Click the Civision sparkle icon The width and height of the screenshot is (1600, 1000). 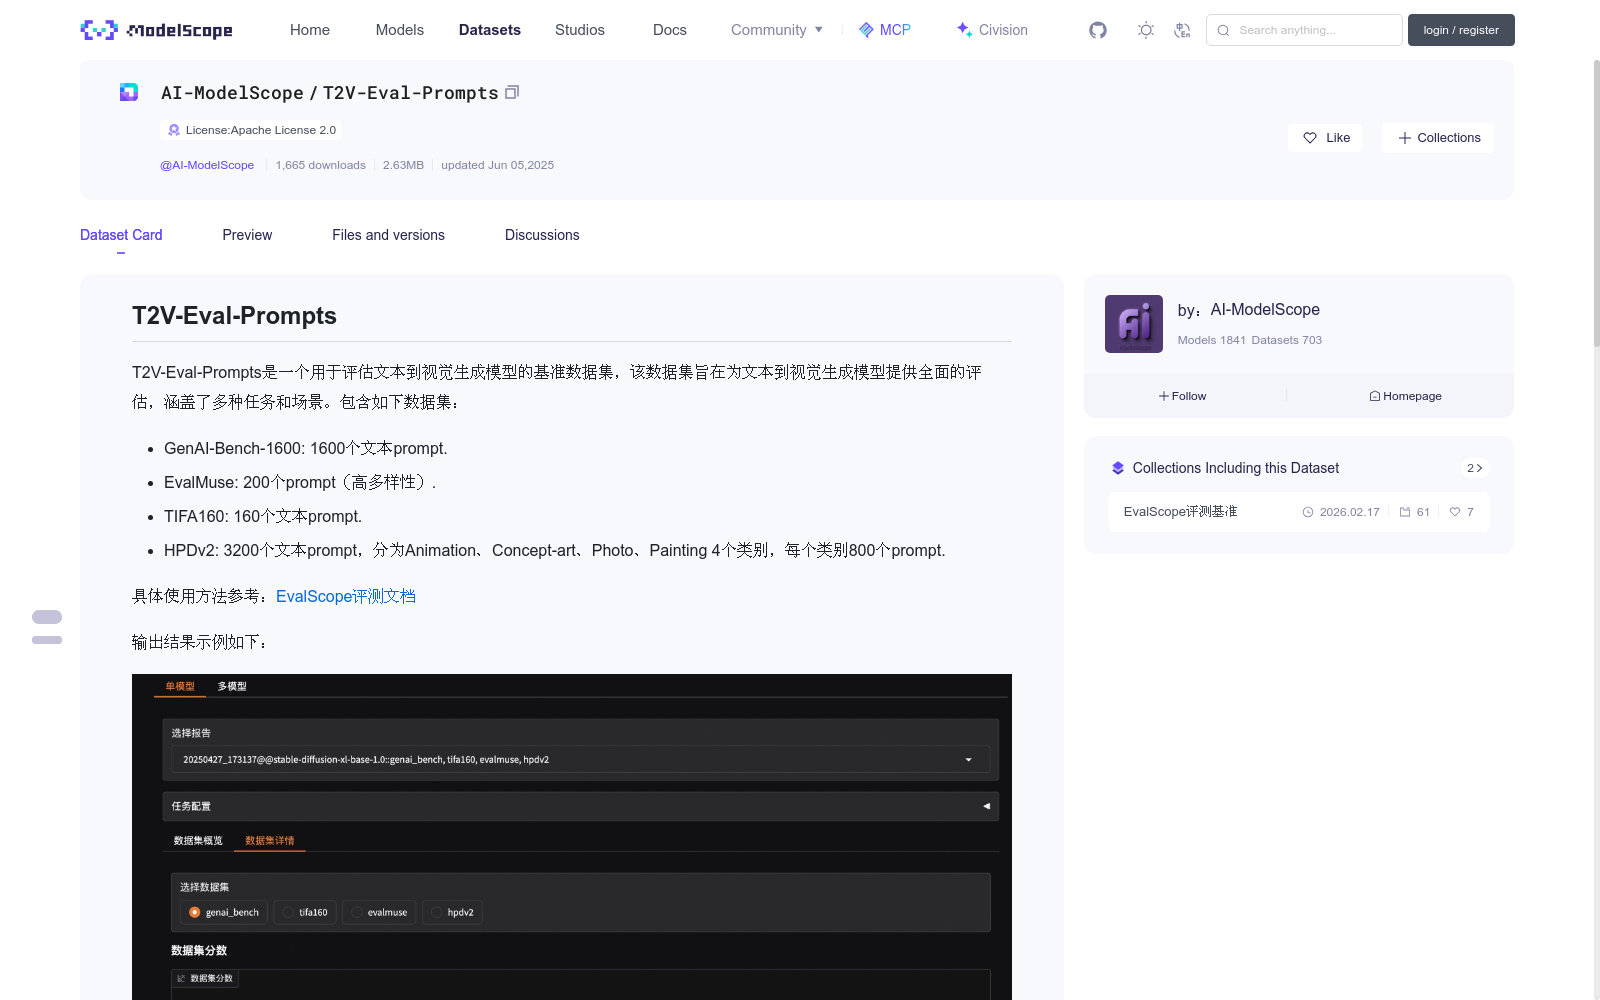[x=964, y=30]
